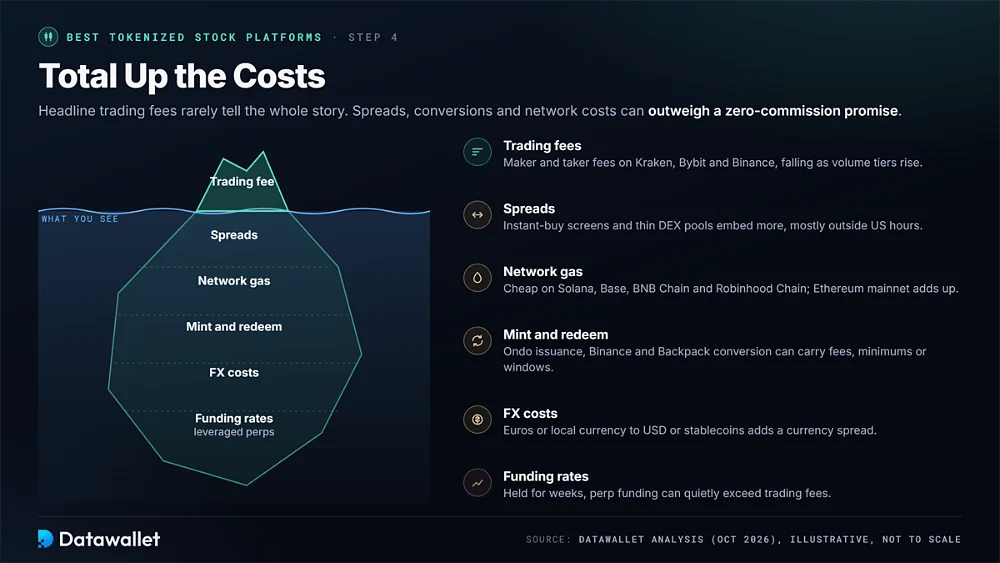Image resolution: width=1000 pixels, height=563 pixels.
Task: Click the 'STEP 4' label
Action: click(x=373, y=37)
